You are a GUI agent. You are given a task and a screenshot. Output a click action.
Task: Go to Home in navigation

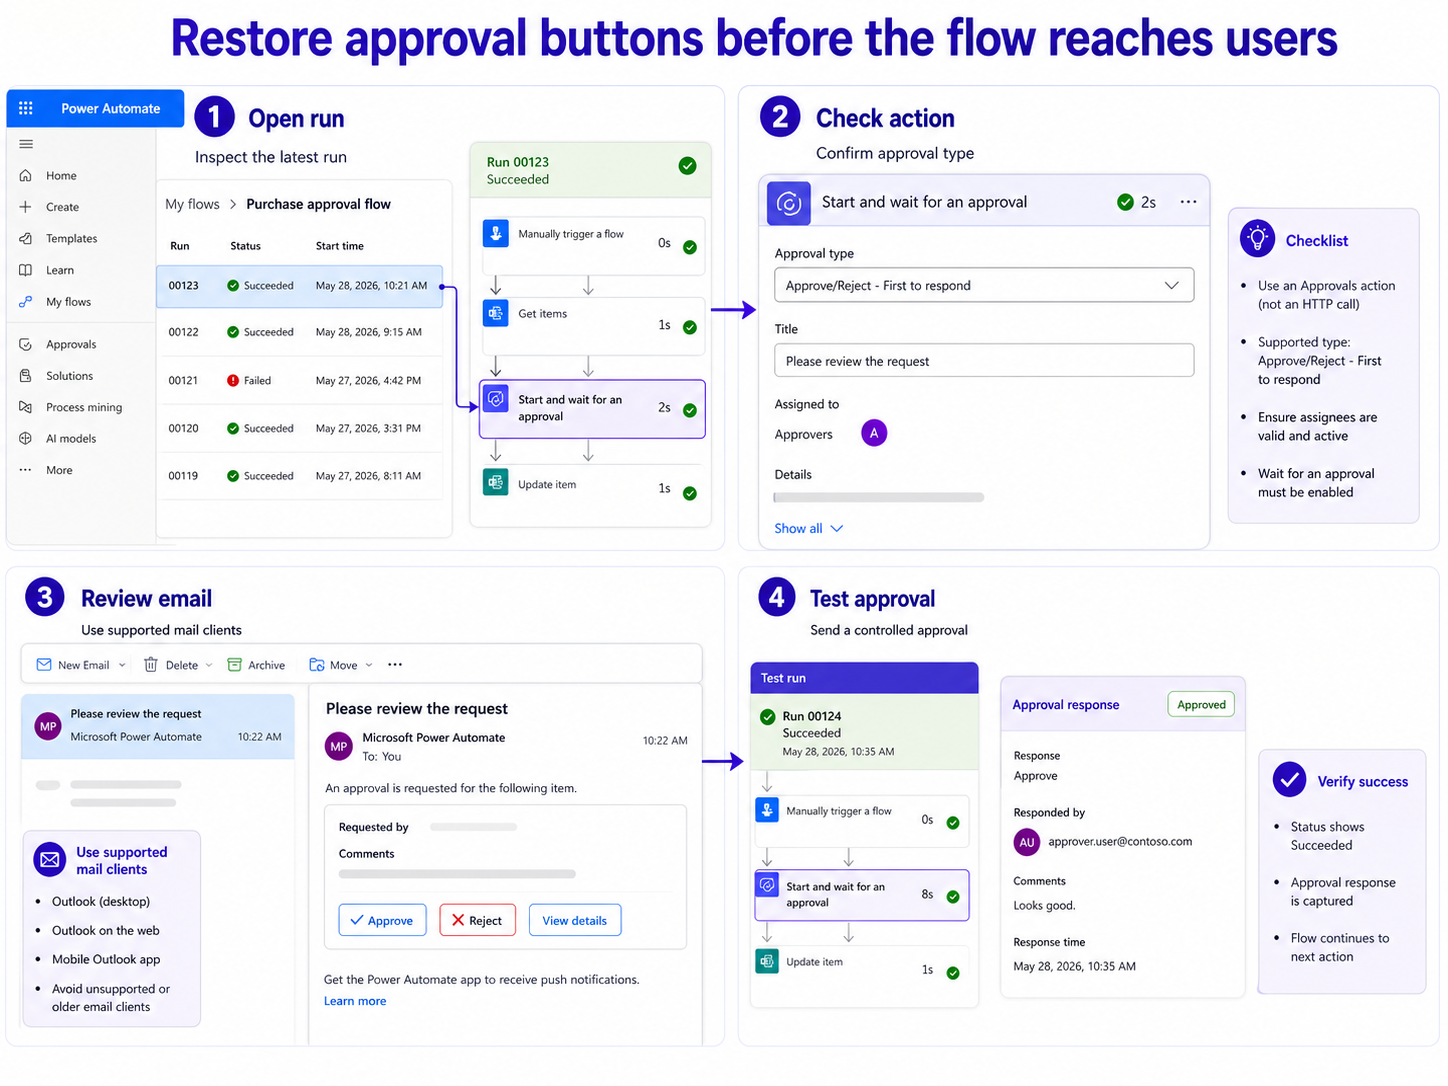[x=61, y=175]
